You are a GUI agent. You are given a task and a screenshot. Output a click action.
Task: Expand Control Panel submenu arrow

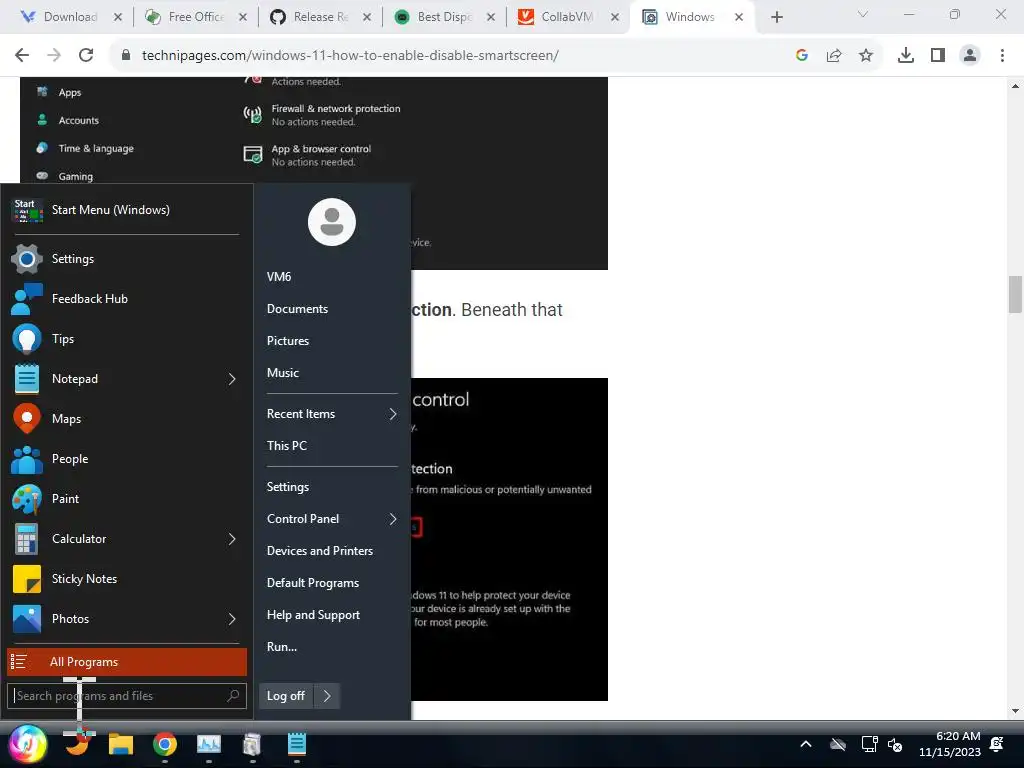click(x=393, y=519)
